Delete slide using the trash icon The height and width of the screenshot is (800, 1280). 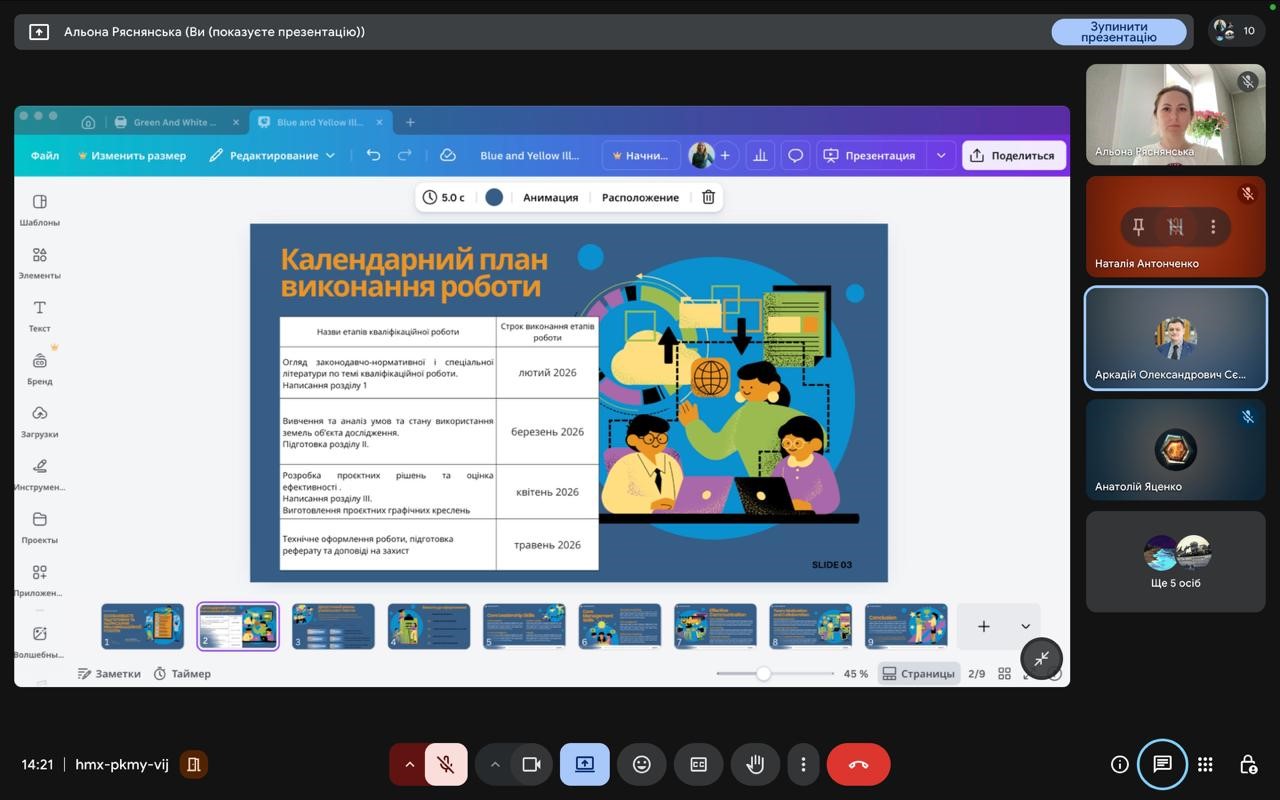pyautogui.click(x=708, y=197)
